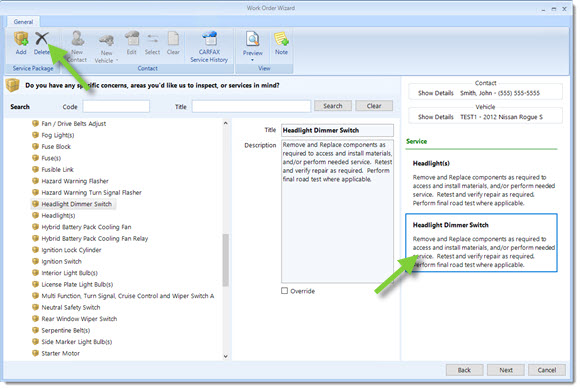This screenshot has height=389, width=580.
Task: Click the Headlight Dimmer Switch title field
Action: pyautogui.click(x=337, y=130)
